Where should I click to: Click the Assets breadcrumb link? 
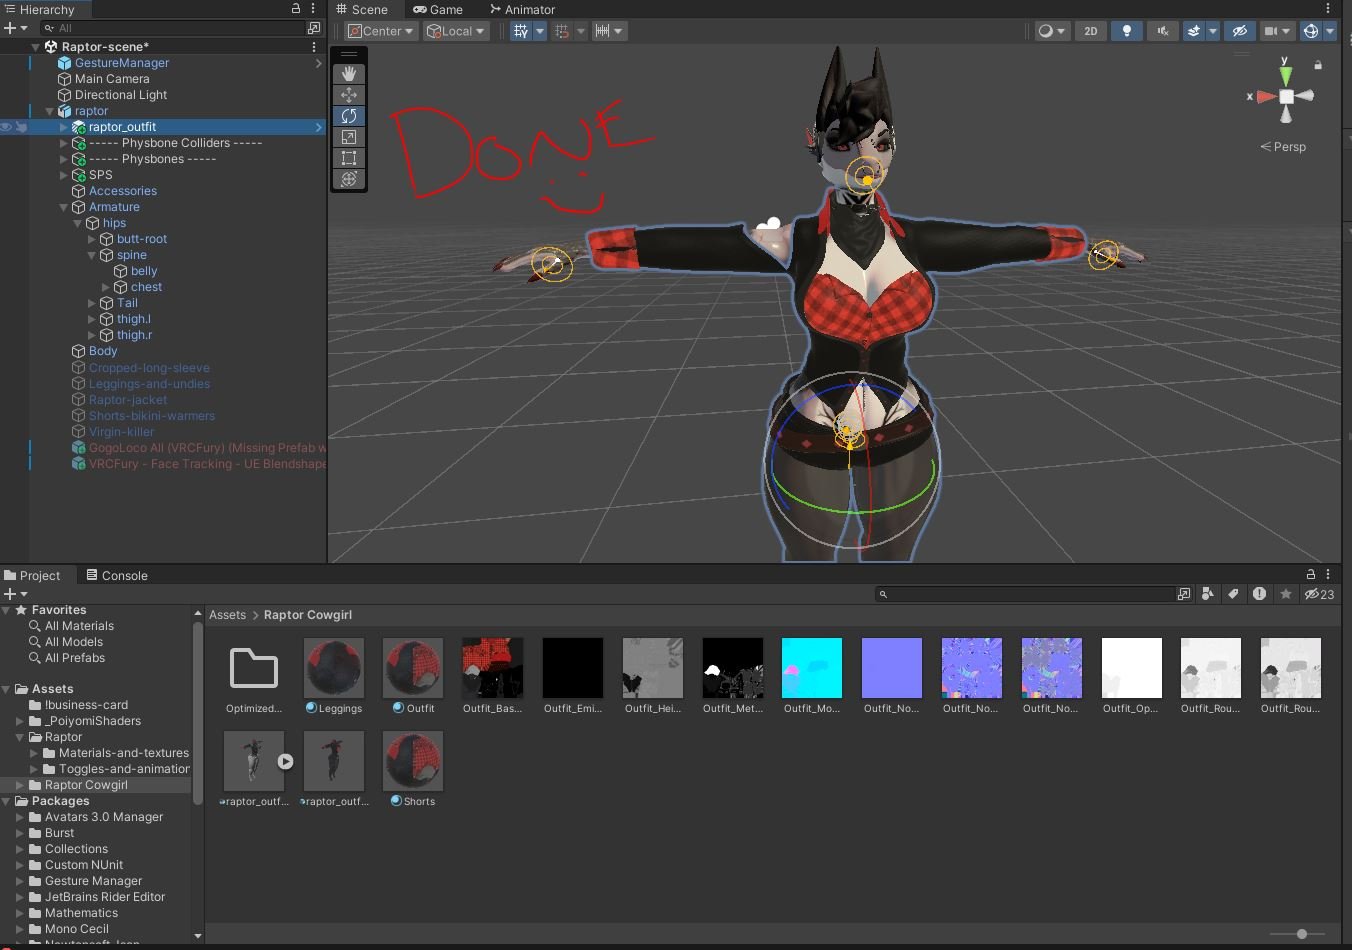click(x=227, y=615)
